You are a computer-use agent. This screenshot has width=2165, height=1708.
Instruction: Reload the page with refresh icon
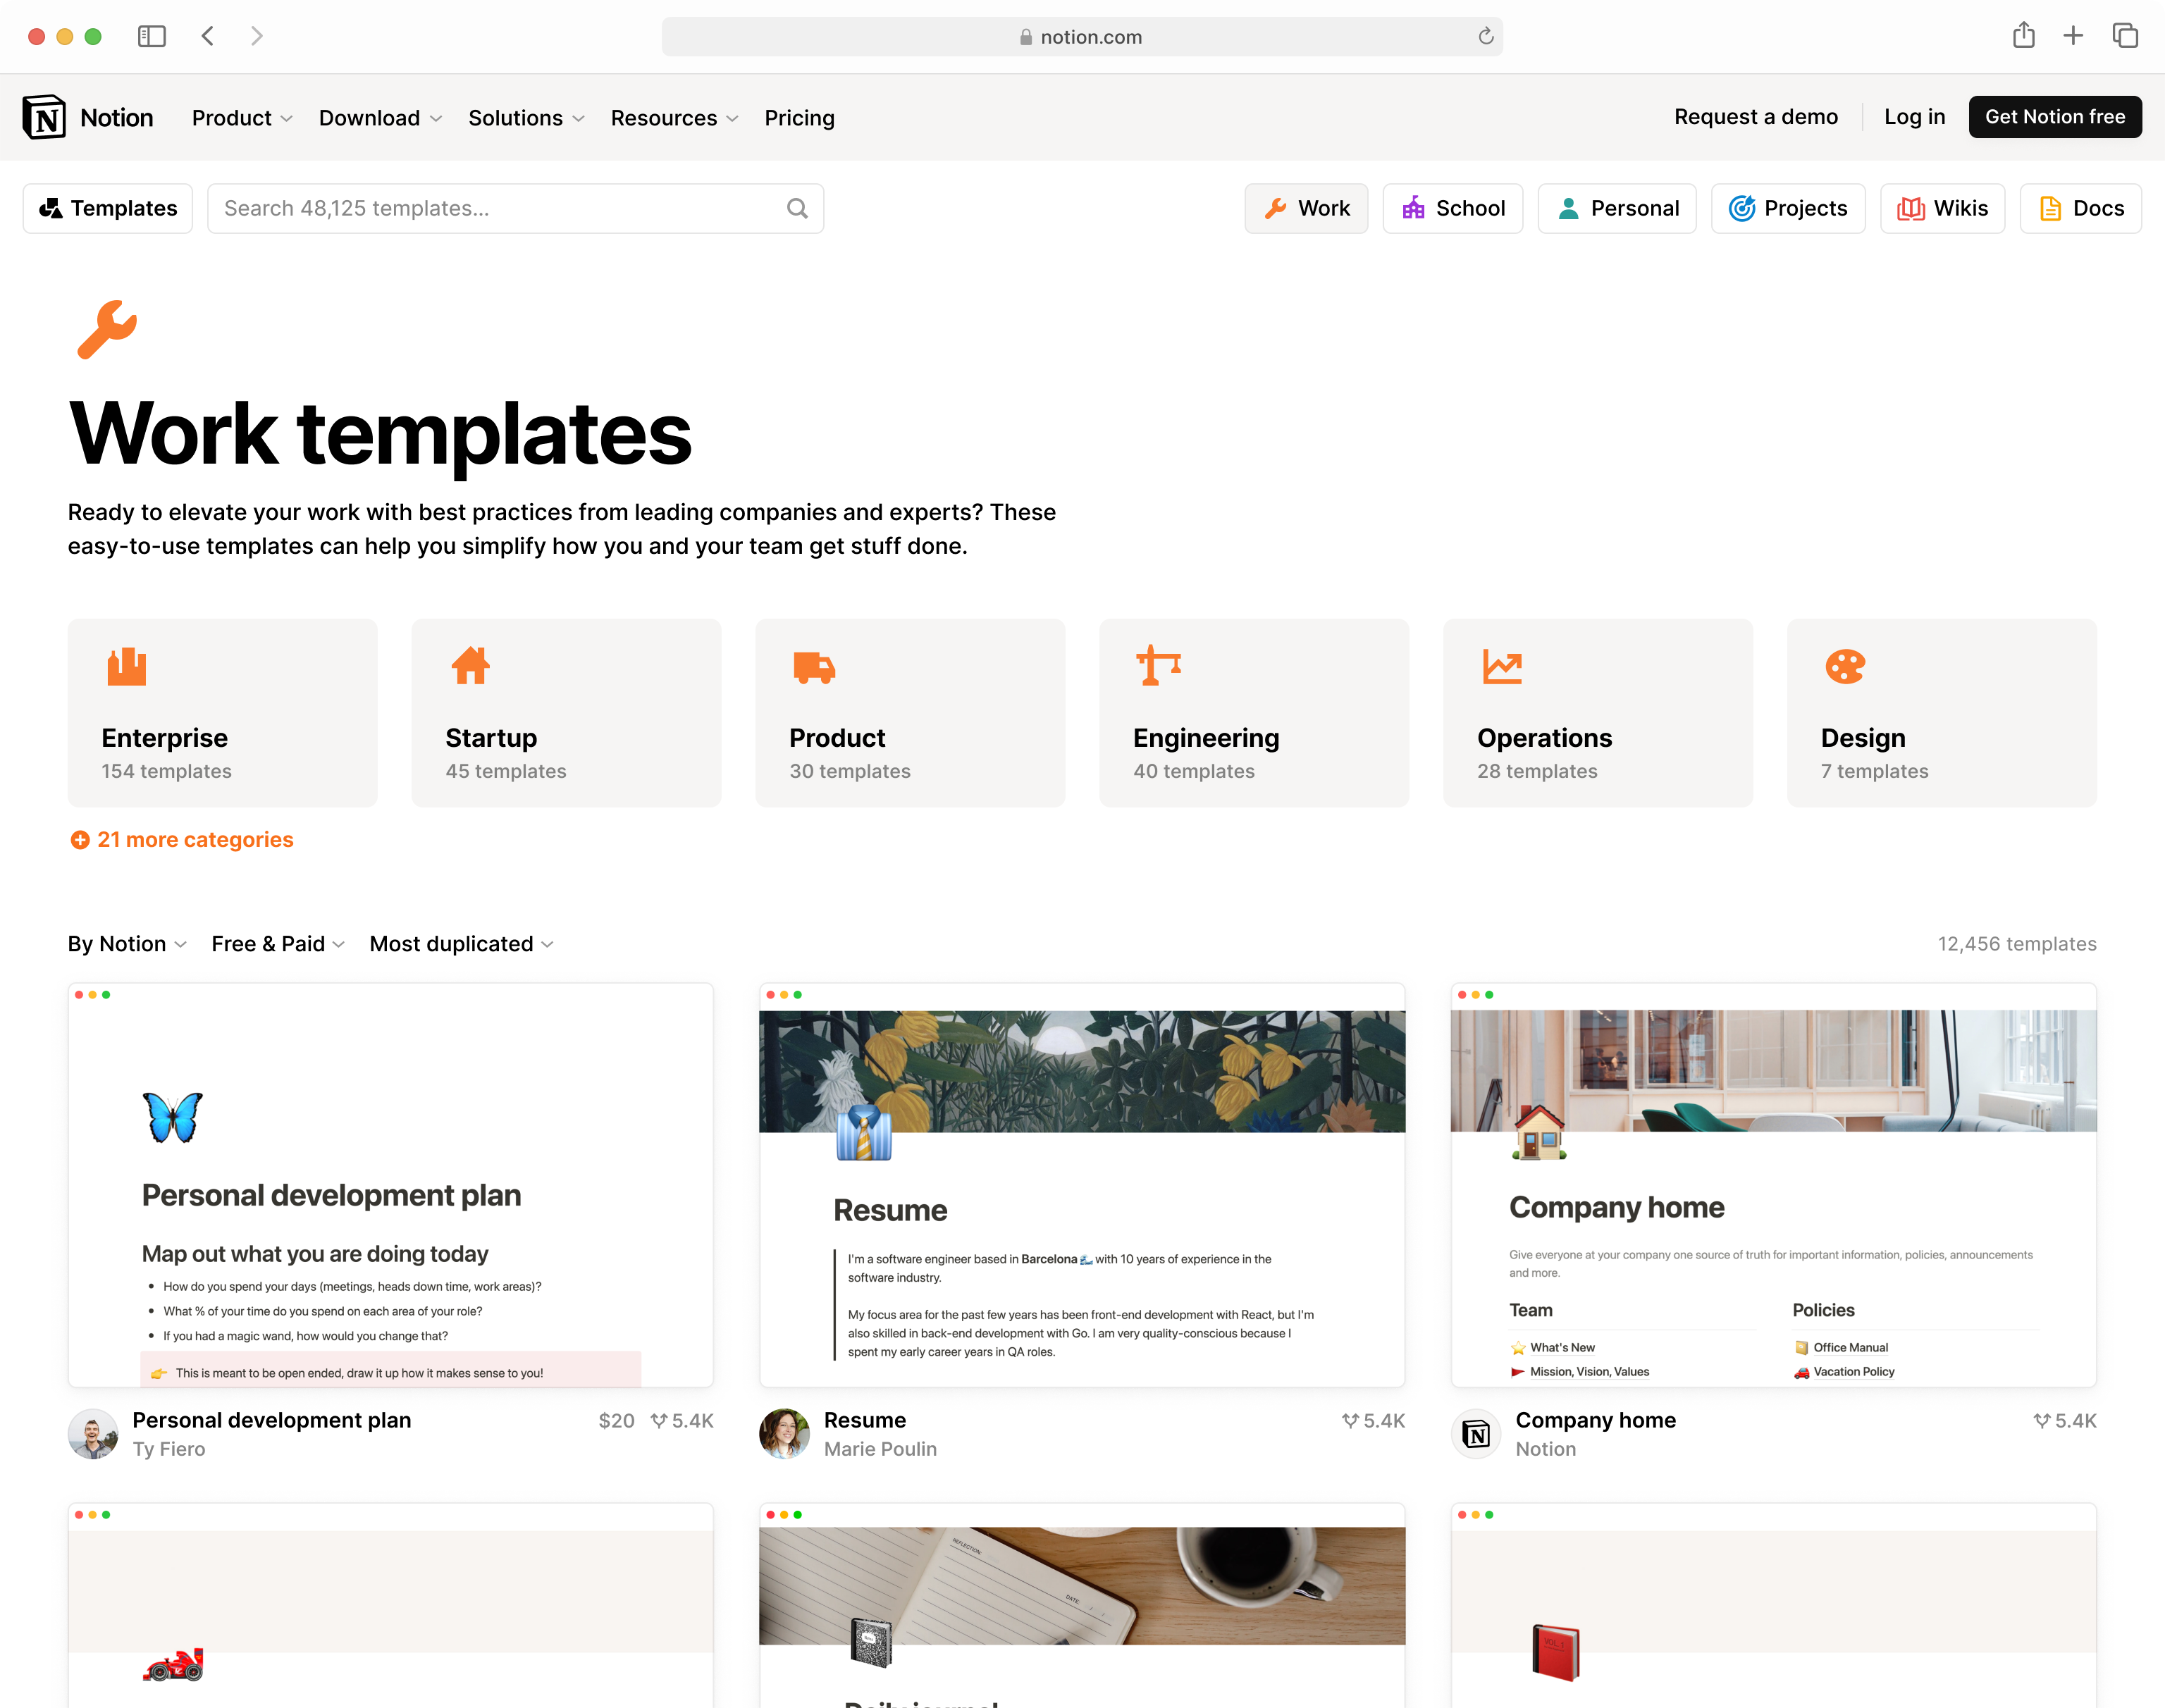pos(1486,37)
